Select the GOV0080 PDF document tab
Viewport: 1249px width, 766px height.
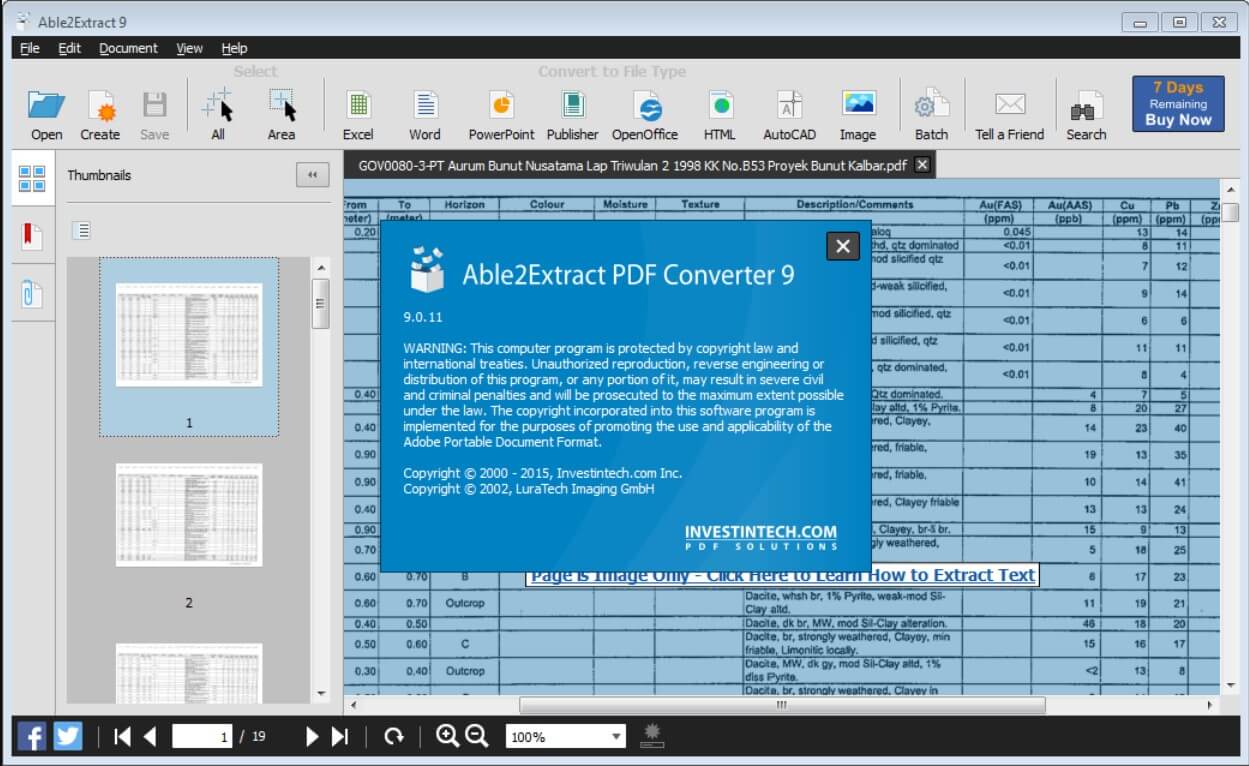[x=630, y=164]
